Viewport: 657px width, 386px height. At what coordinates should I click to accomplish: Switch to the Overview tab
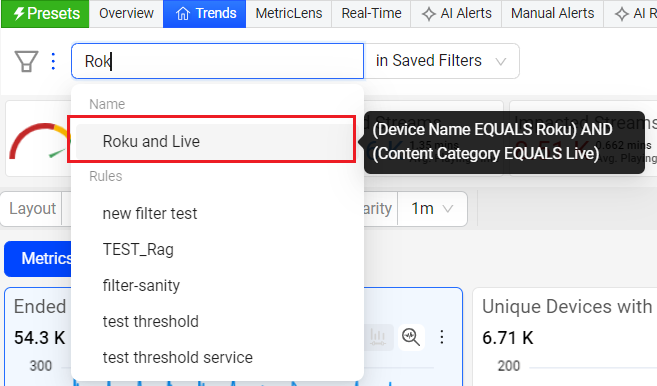coord(126,13)
